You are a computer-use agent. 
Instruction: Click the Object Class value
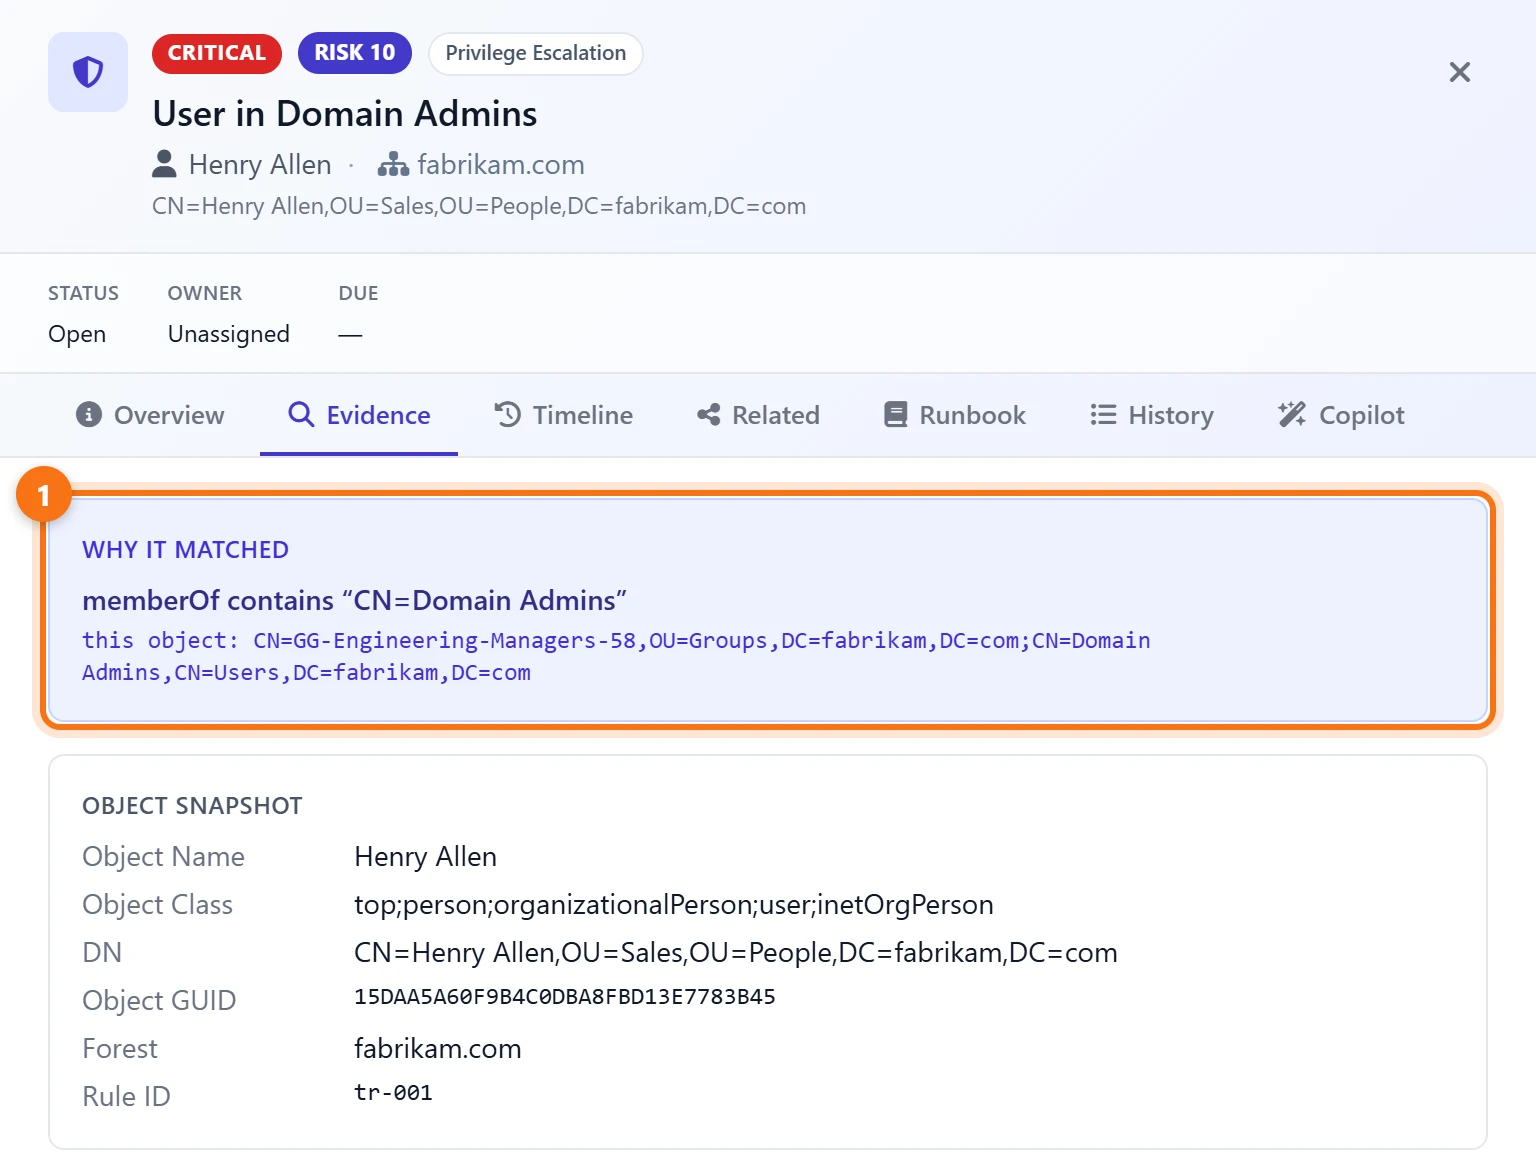point(674,905)
